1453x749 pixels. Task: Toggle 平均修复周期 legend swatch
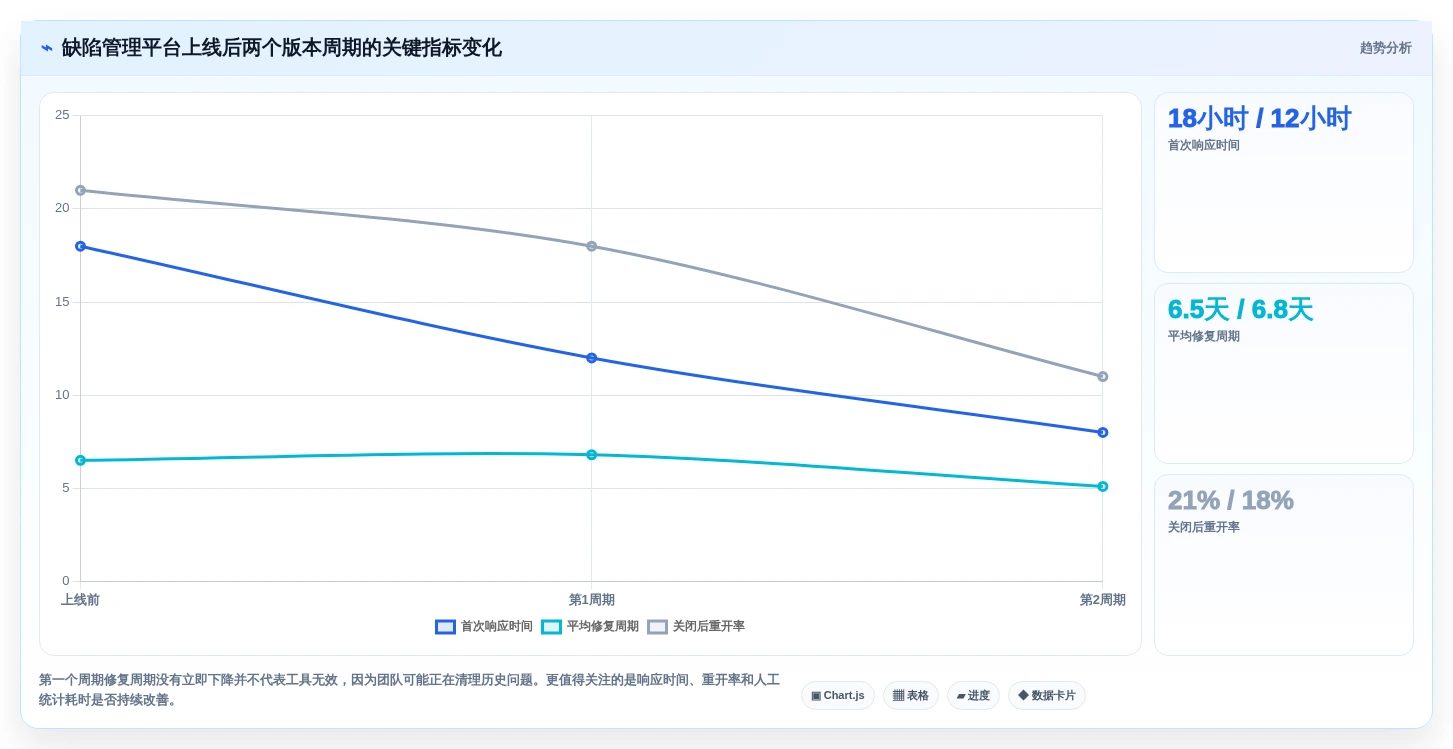coord(551,627)
